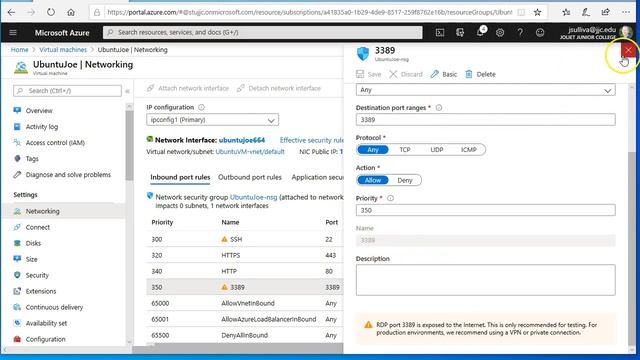Viewport: 640px width, 360px height.
Task: Click Detach network interface
Action: pyautogui.click(x=279, y=88)
